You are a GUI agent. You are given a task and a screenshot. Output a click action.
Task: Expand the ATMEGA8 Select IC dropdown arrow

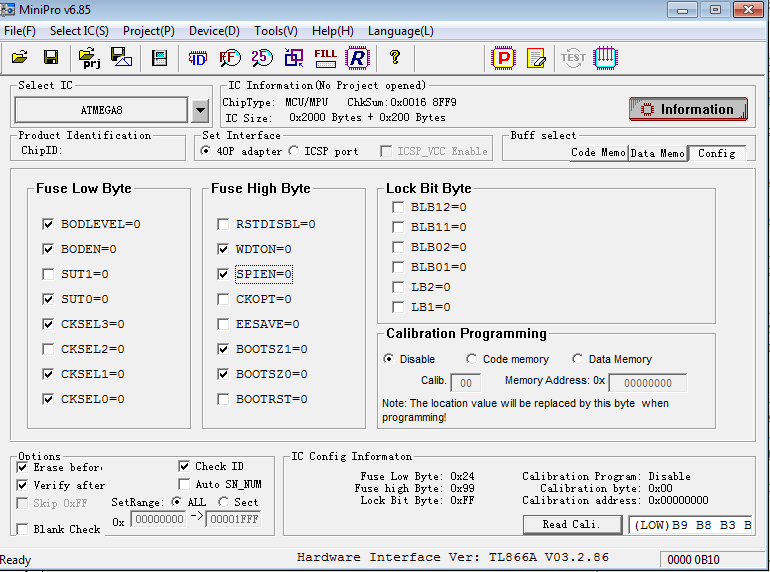click(200, 110)
